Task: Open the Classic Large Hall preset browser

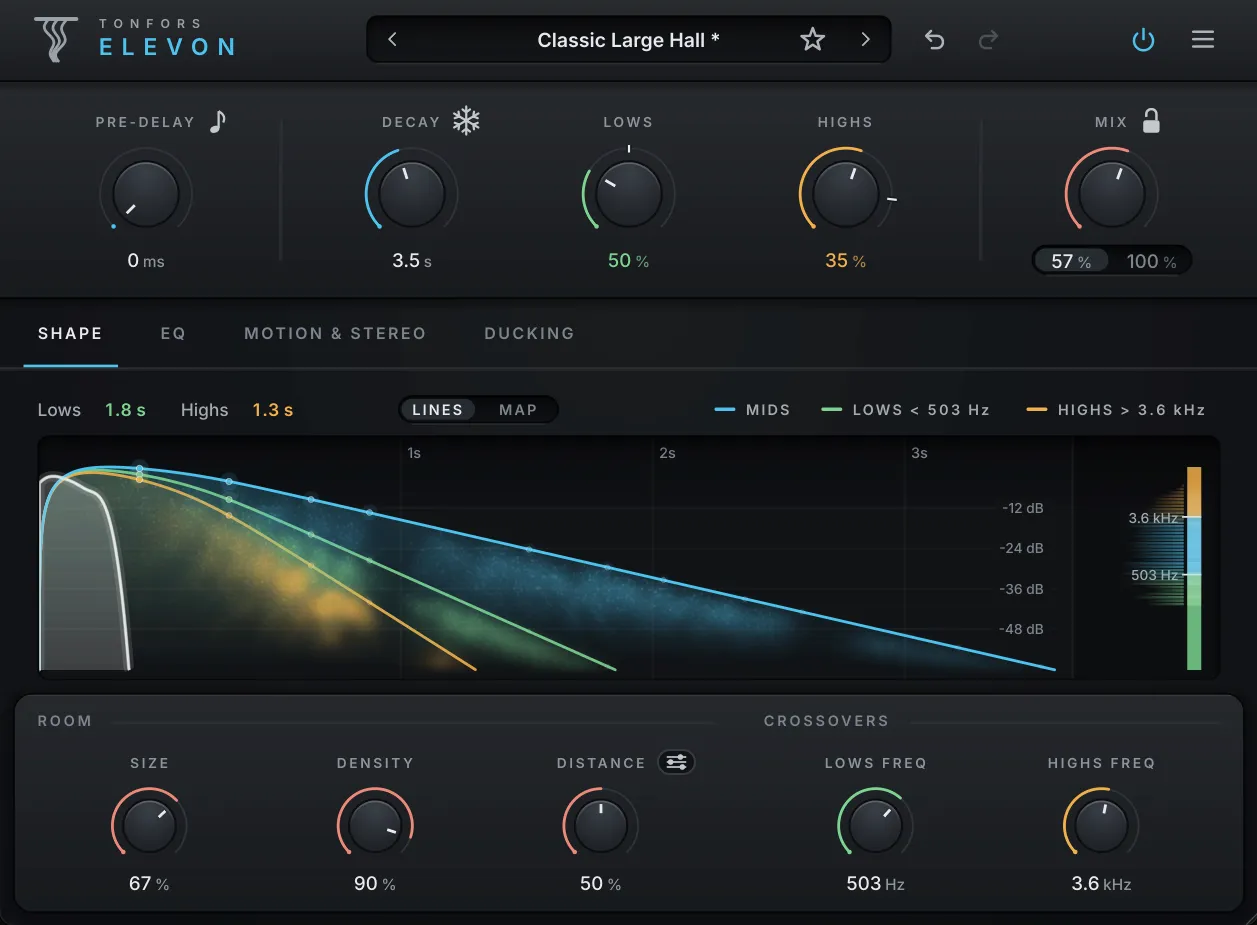Action: click(628, 40)
